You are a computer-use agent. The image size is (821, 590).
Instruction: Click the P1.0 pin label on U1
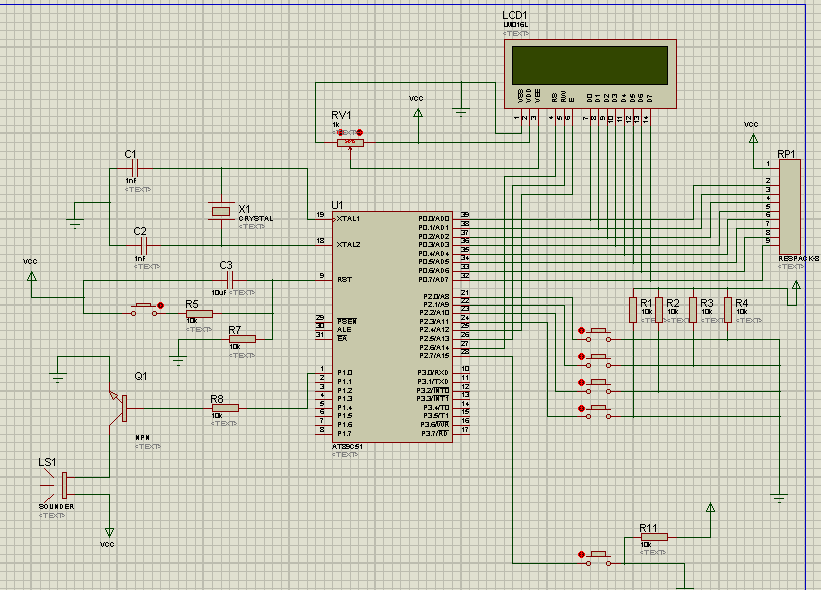345,373
